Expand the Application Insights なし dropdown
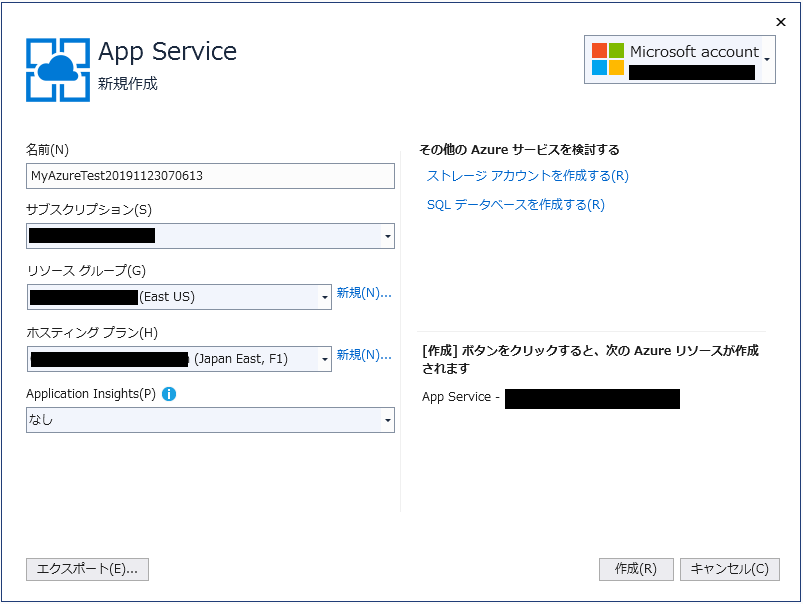Screen dimensions: 803x604 [x=387, y=421]
